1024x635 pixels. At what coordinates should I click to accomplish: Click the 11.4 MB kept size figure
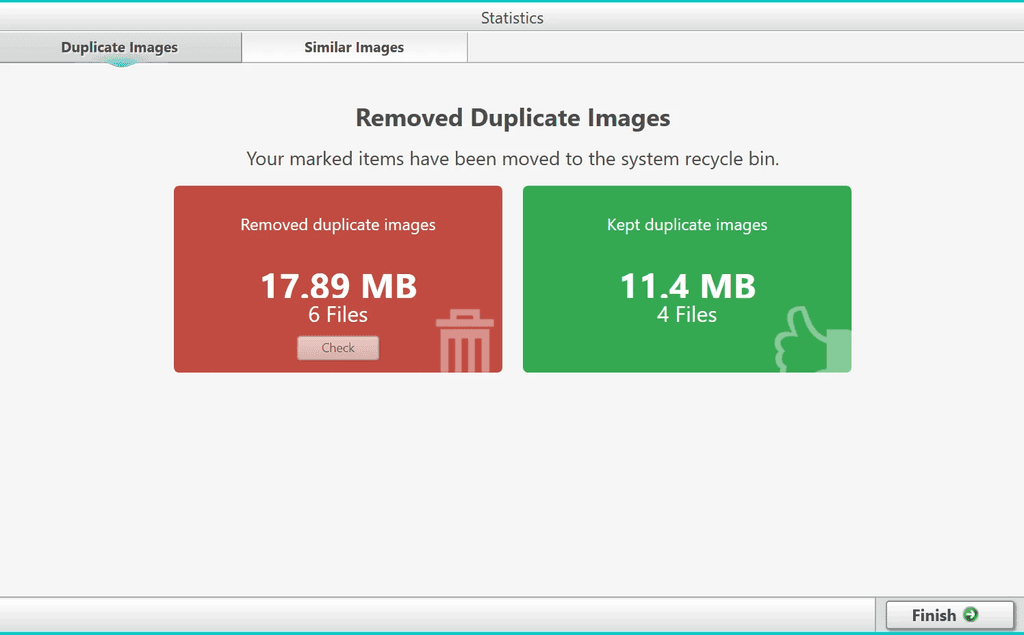686,286
